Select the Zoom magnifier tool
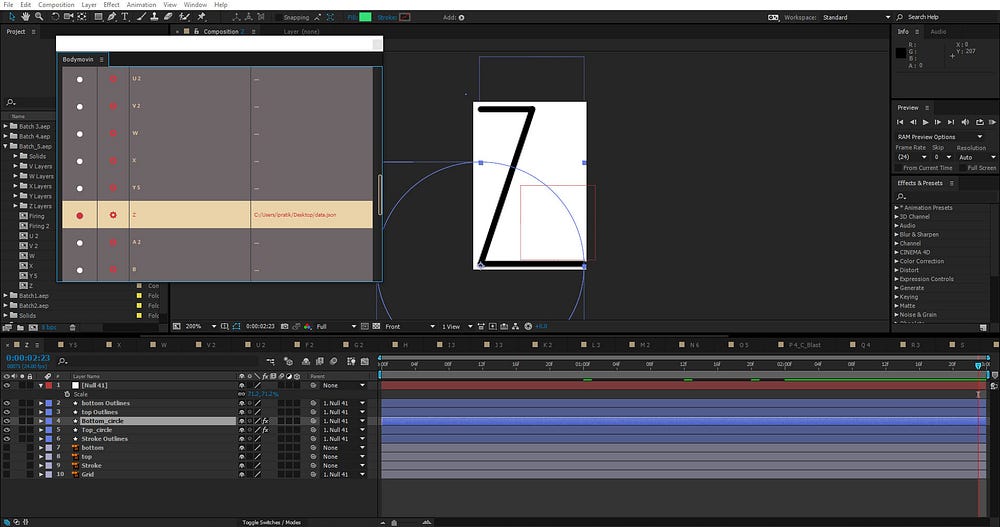Screen dimensions: 1000x527 pos(39,17)
